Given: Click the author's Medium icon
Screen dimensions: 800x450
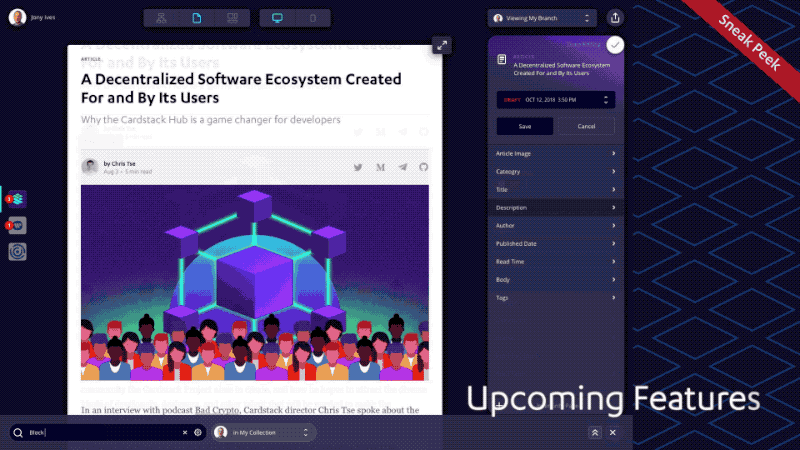Looking at the screenshot, I should coord(381,167).
